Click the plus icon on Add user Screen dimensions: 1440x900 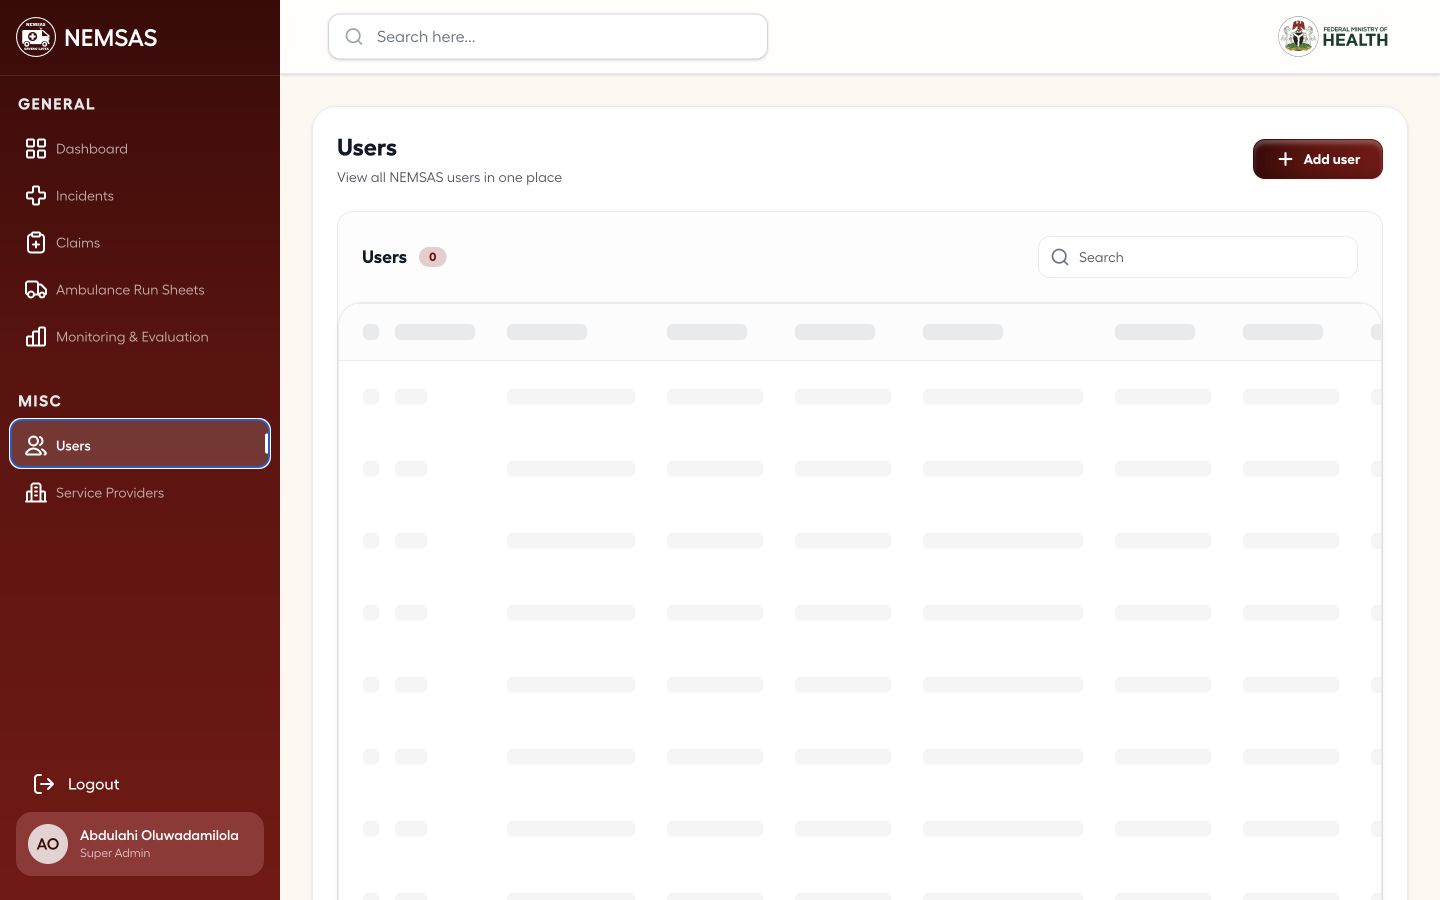(1285, 159)
